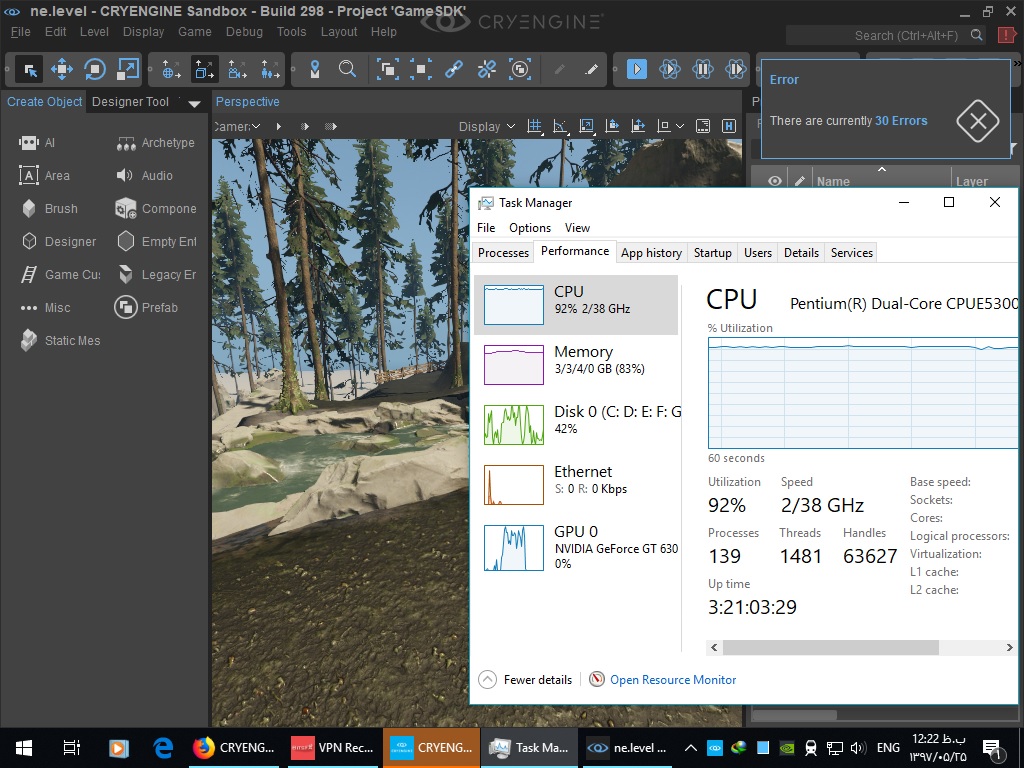Toggle the pencil frozen column header
The width and height of the screenshot is (1024, 768).
click(x=799, y=182)
